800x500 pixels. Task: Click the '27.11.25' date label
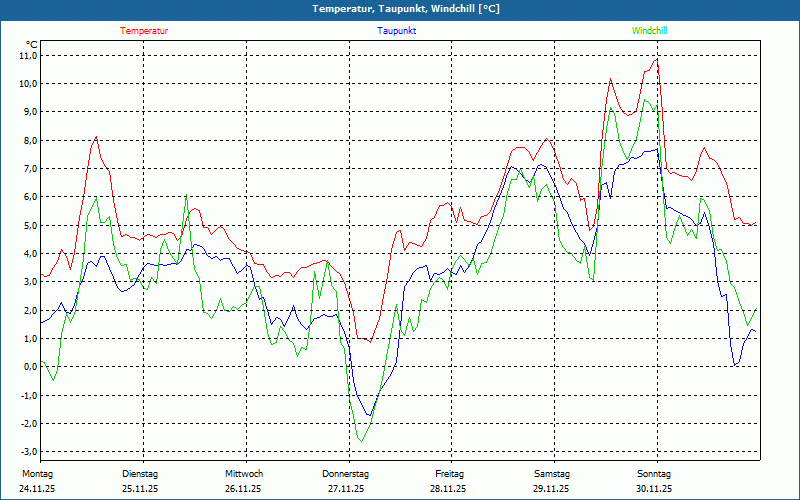coord(346,489)
